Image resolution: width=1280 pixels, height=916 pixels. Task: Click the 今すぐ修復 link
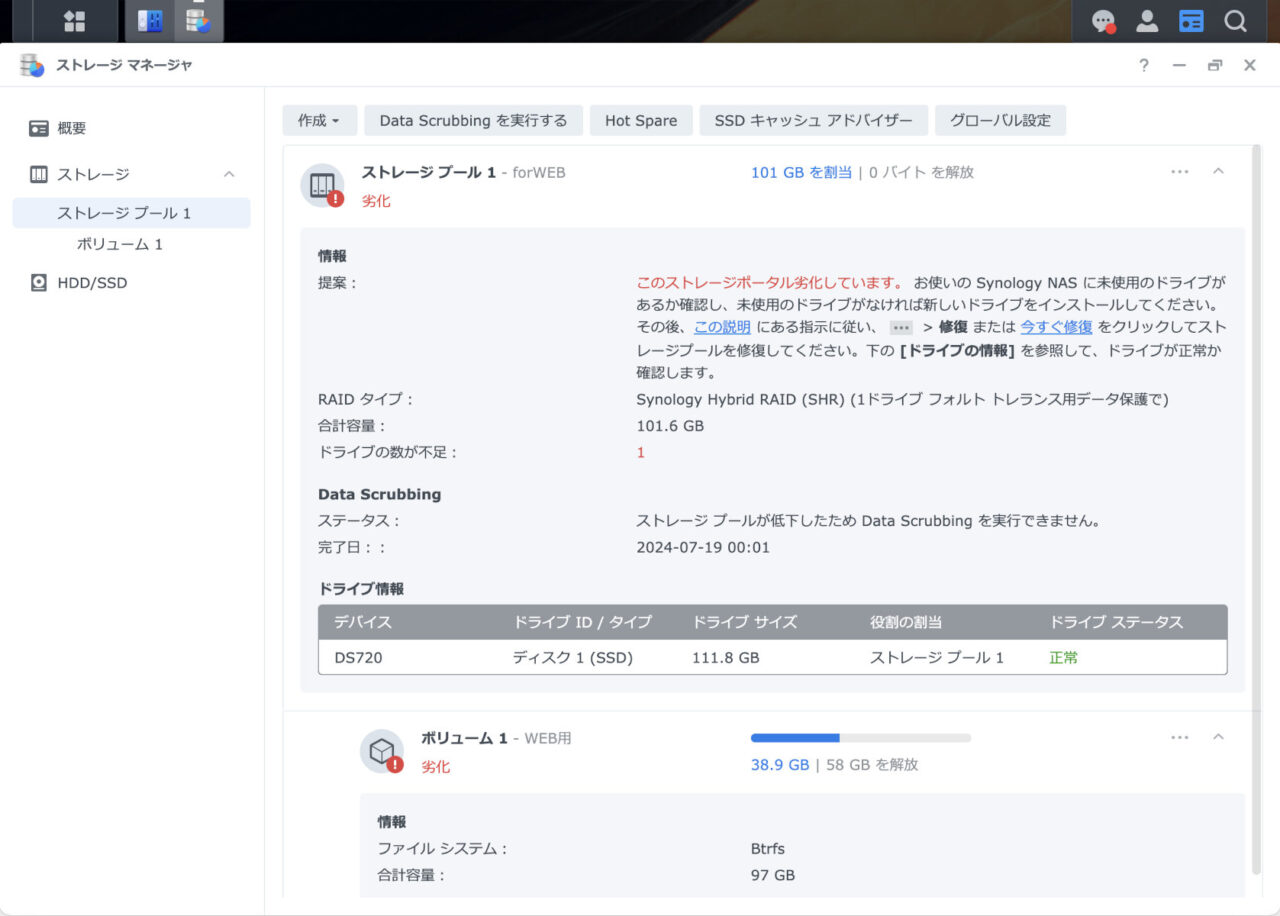1056,327
